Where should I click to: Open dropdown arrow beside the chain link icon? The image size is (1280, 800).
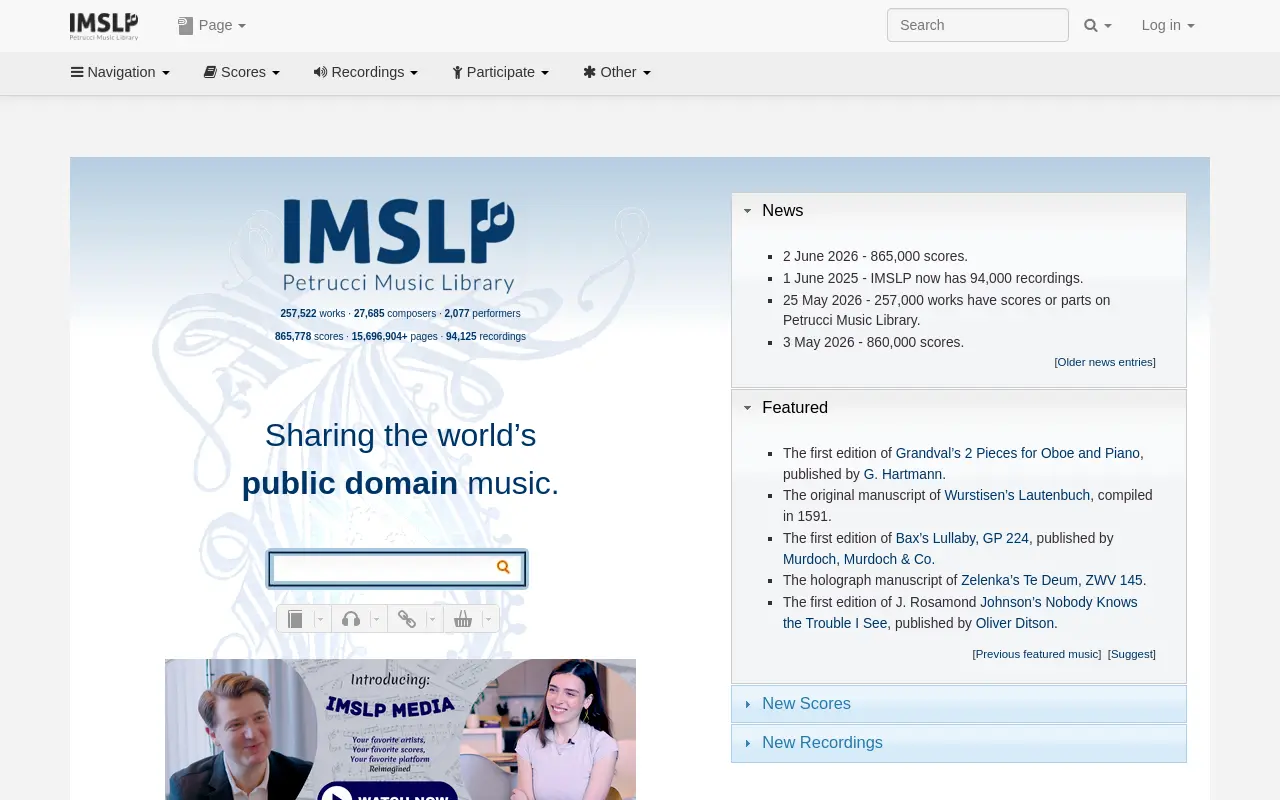[433, 619]
